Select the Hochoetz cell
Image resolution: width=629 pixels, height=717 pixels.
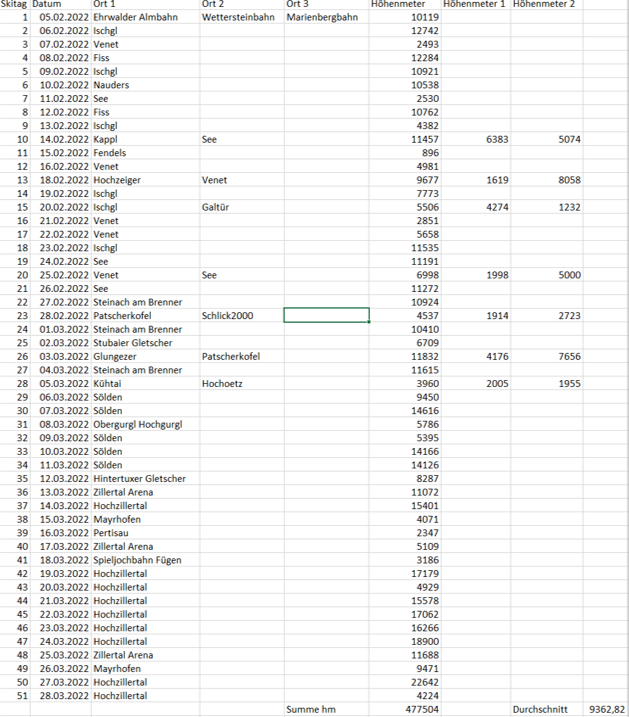[x=222, y=383]
